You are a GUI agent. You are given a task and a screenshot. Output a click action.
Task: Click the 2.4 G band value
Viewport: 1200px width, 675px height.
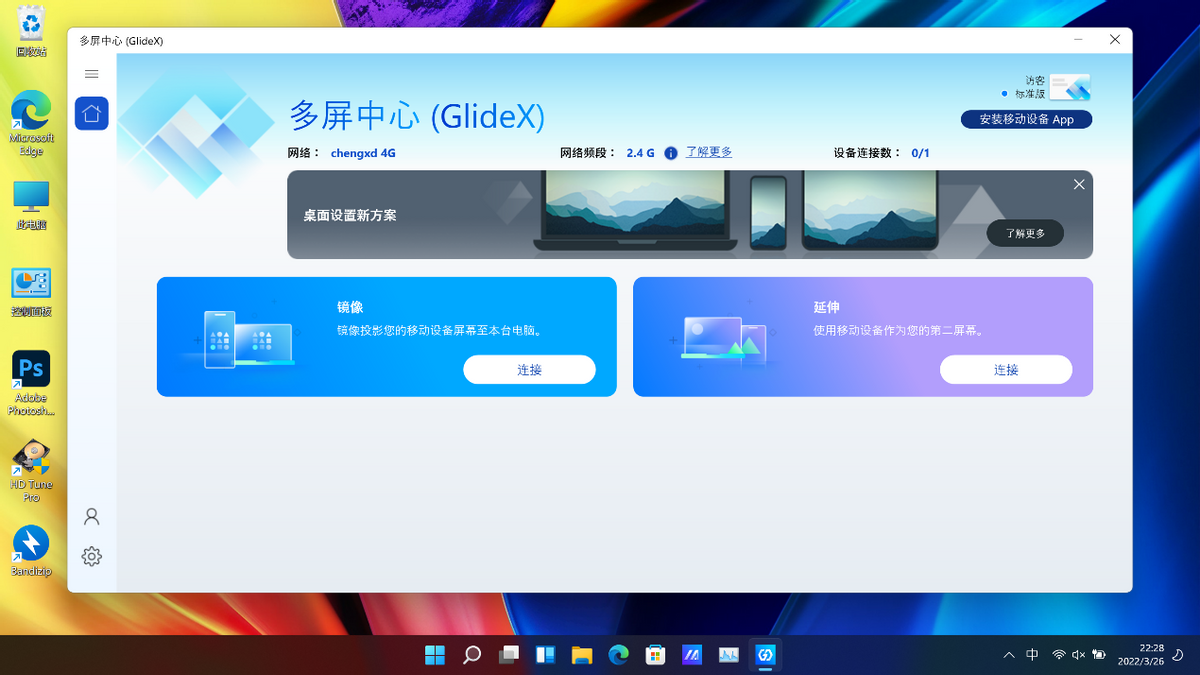(641, 153)
